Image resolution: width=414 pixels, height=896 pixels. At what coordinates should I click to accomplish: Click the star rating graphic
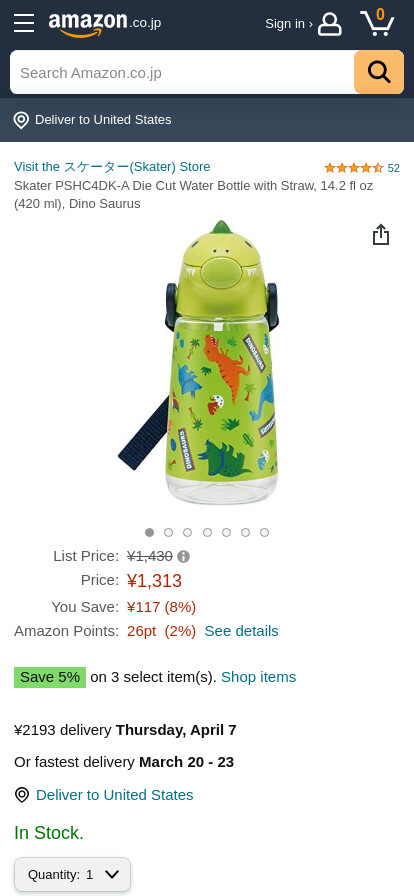pyautogui.click(x=353, y=168)
